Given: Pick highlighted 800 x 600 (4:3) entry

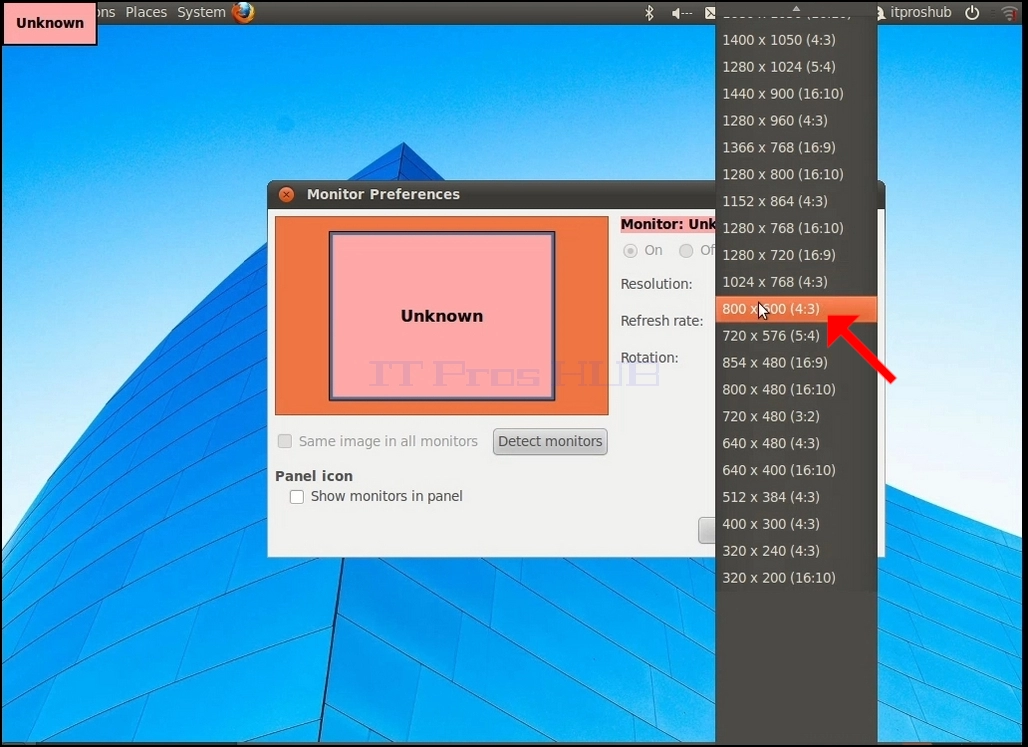Looking at the screenshot, I should tap(796, 309).
